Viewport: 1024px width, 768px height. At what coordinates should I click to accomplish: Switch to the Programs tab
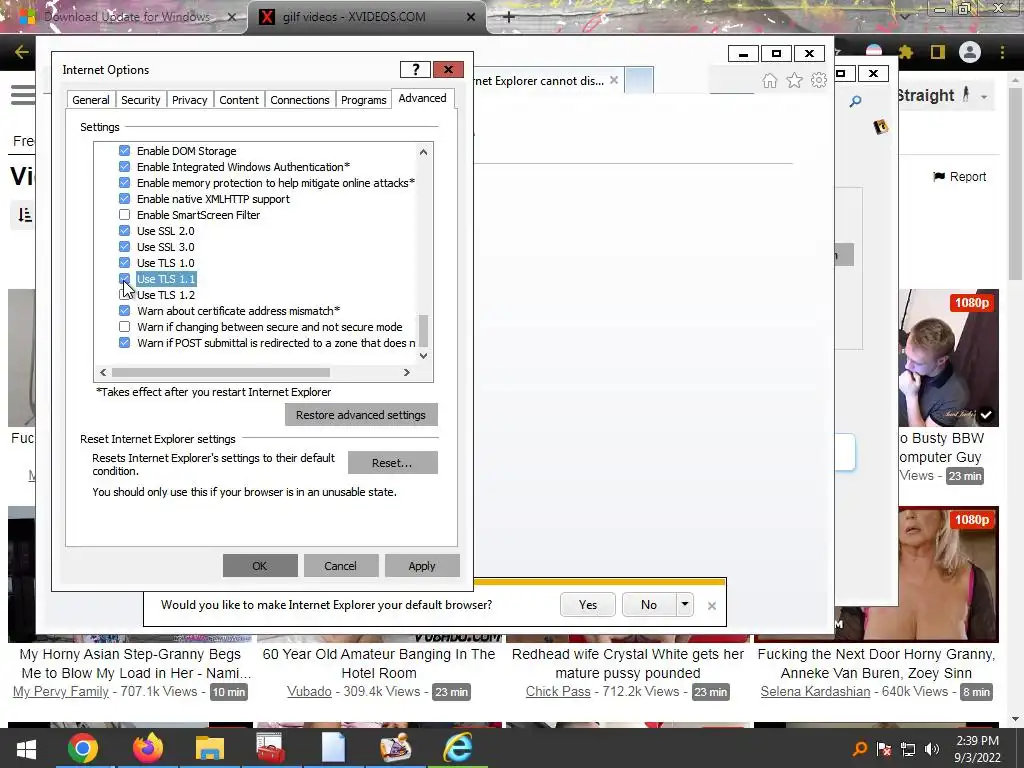click(363, 100)
